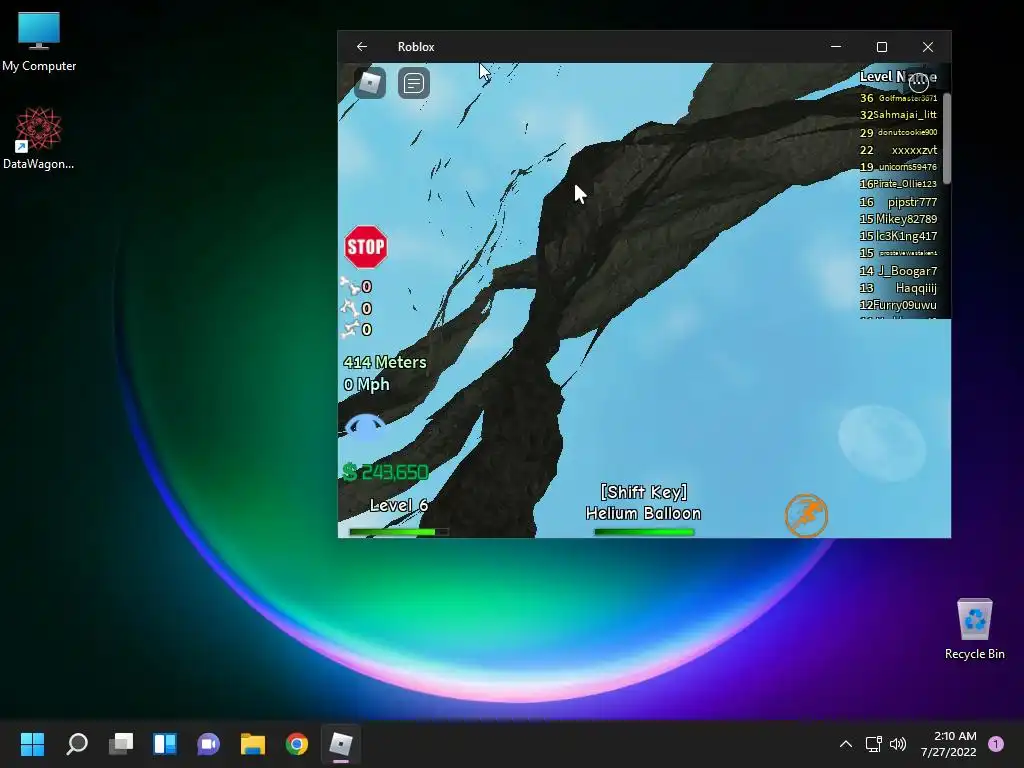
Task: Click the 414 Meters distance readout
Action: (x=385, y=362)
